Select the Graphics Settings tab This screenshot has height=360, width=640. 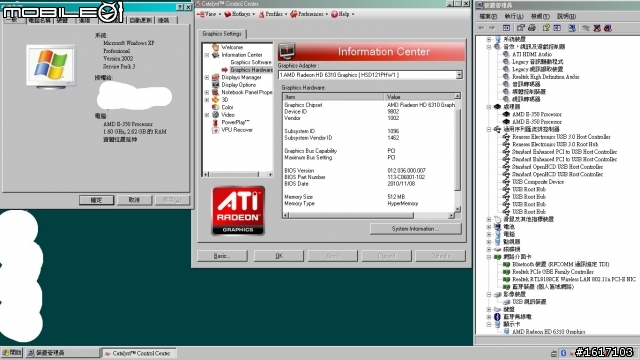pos(222,34)
